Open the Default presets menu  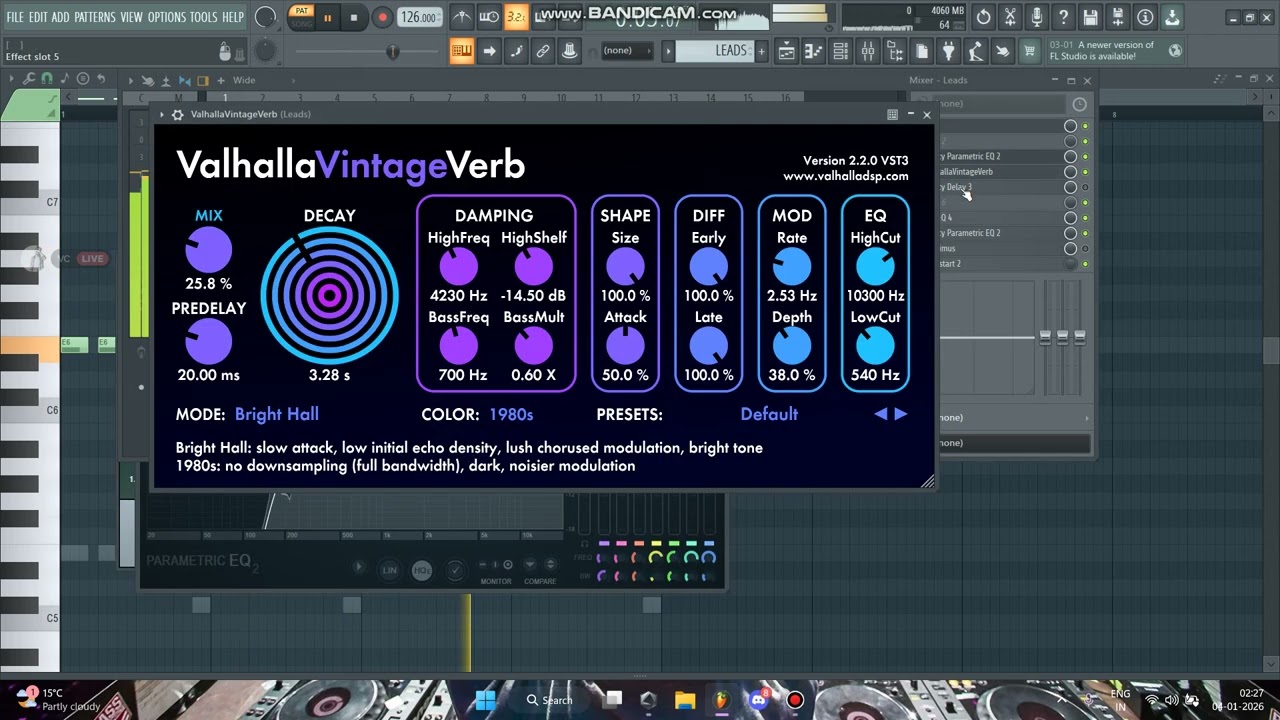[x=769, y=414]
